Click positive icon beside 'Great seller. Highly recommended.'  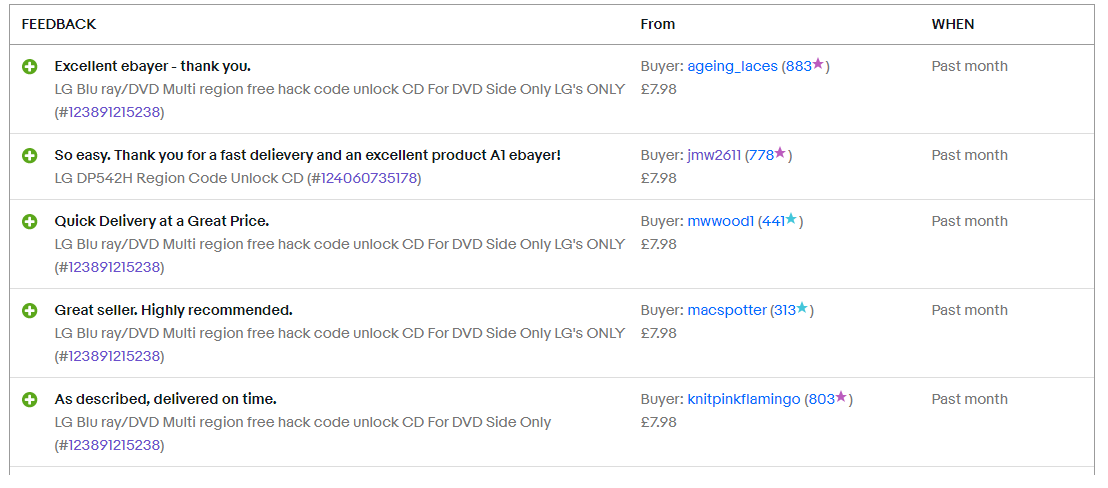pyautogui.click(x=30, y=311)
